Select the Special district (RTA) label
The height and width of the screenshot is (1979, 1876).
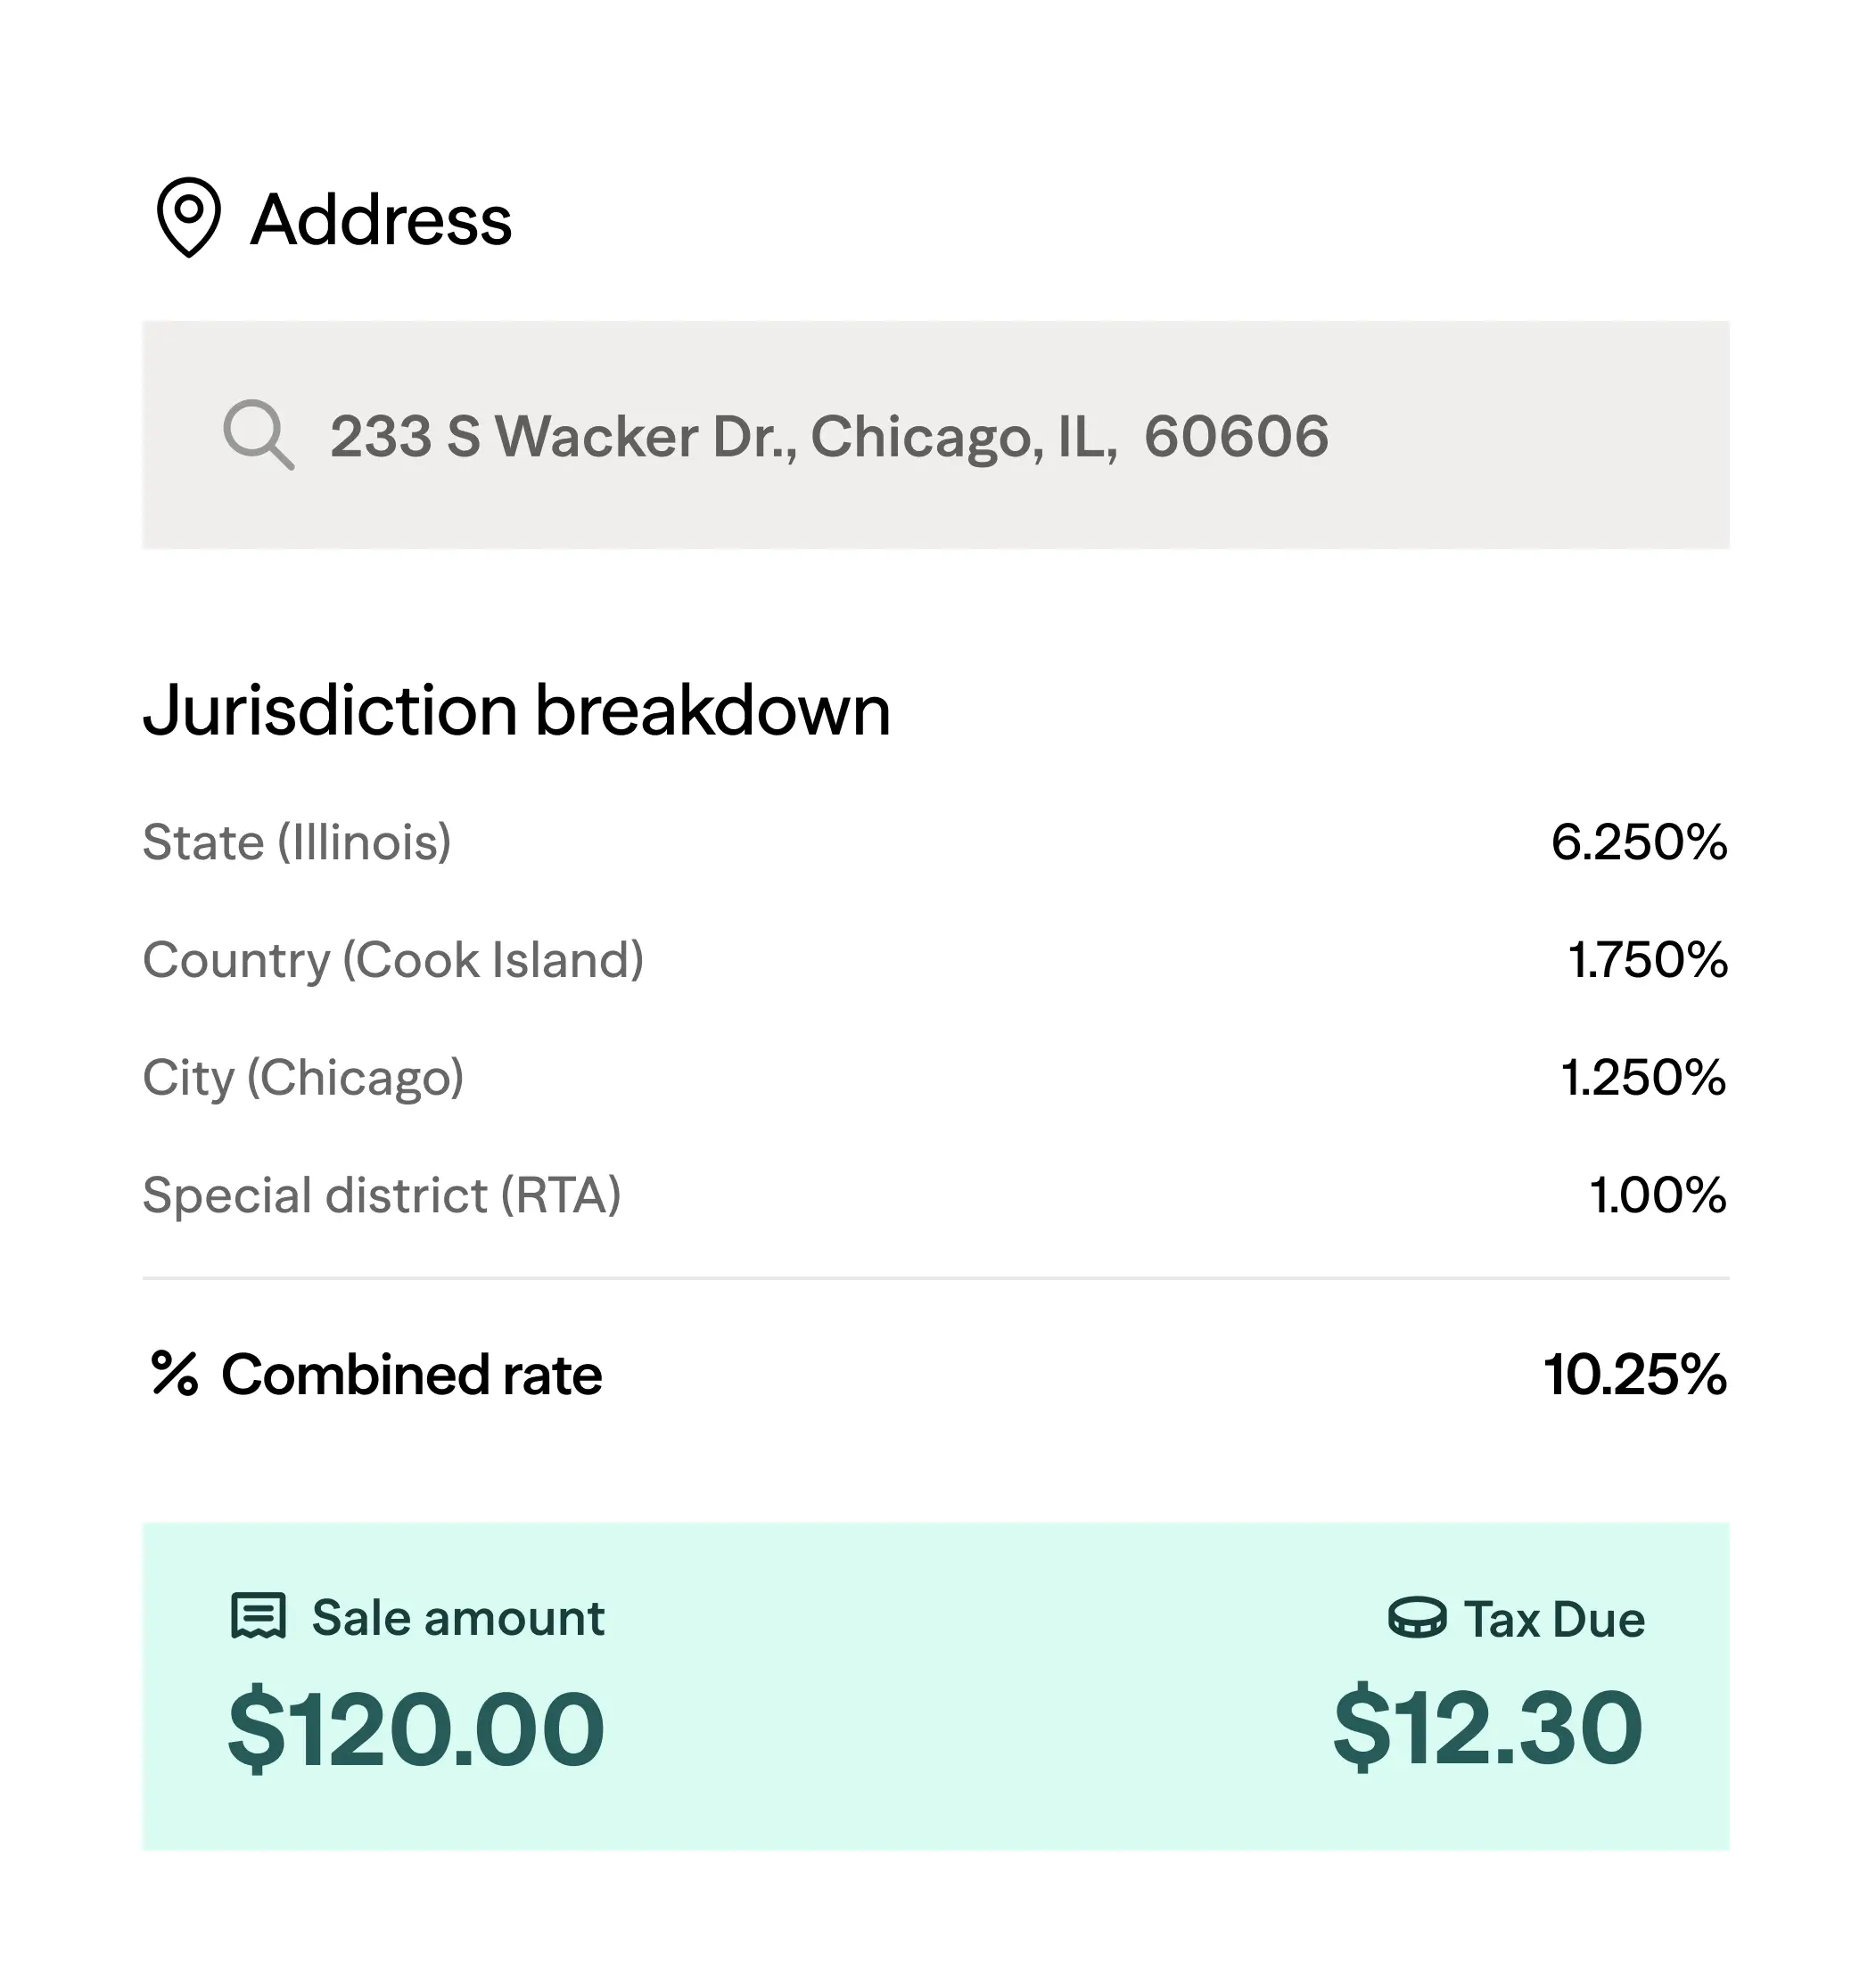[381, 1195]
